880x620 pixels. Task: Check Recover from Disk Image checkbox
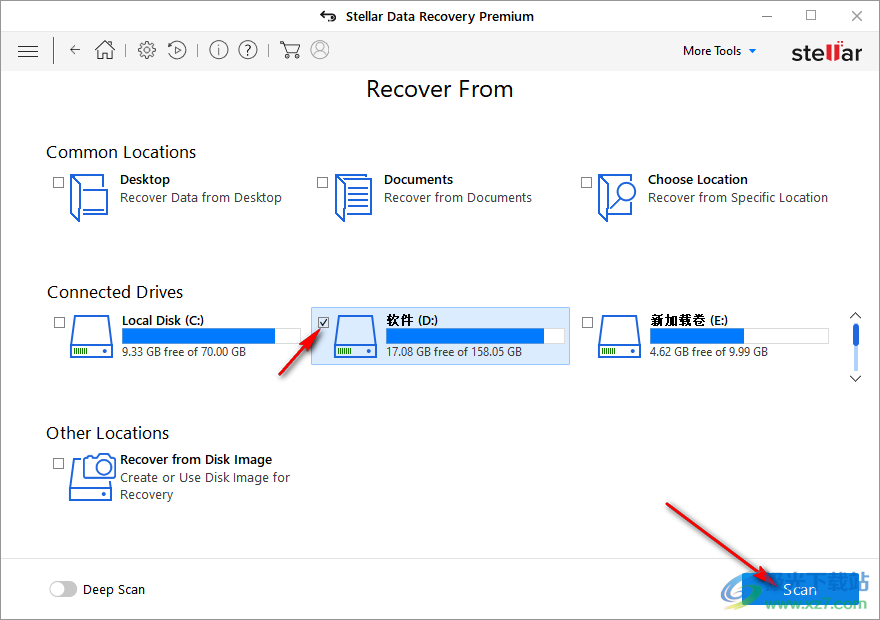tap(58, 463)
